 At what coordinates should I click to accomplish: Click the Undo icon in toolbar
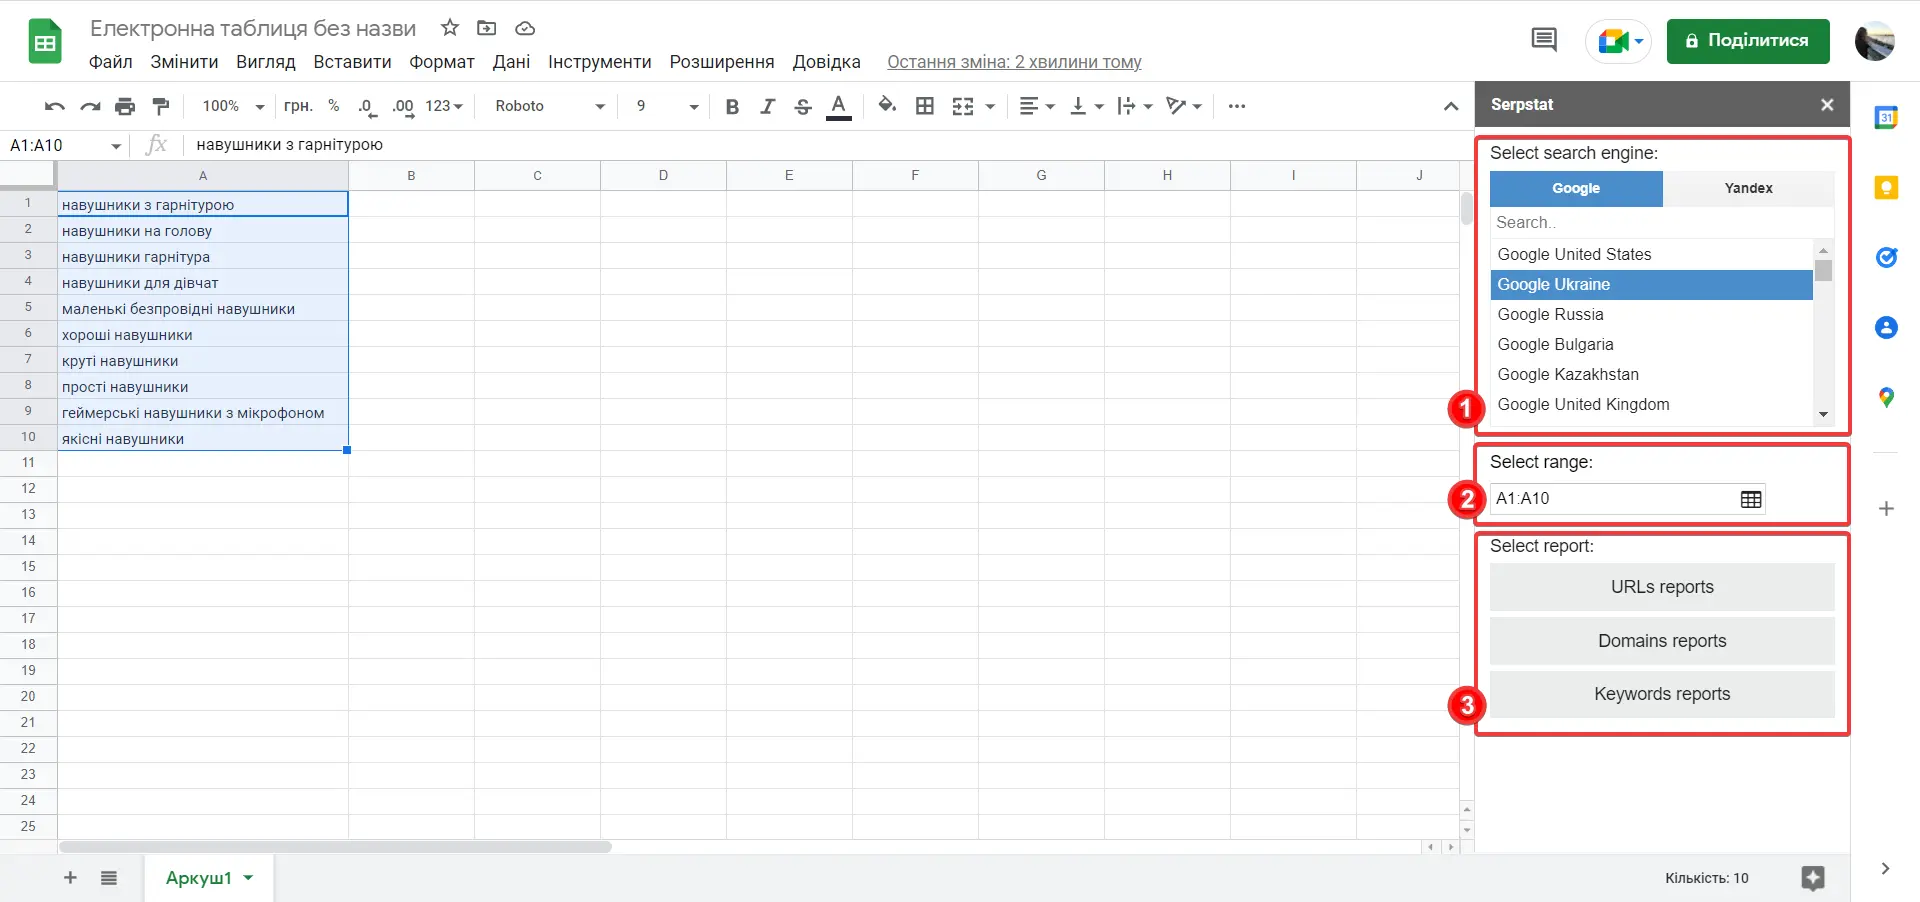point(55,106)
